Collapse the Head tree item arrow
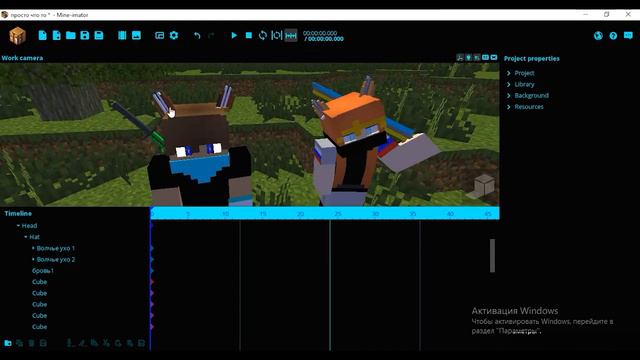This screenshot has width=640, height=360. (18, 226)
